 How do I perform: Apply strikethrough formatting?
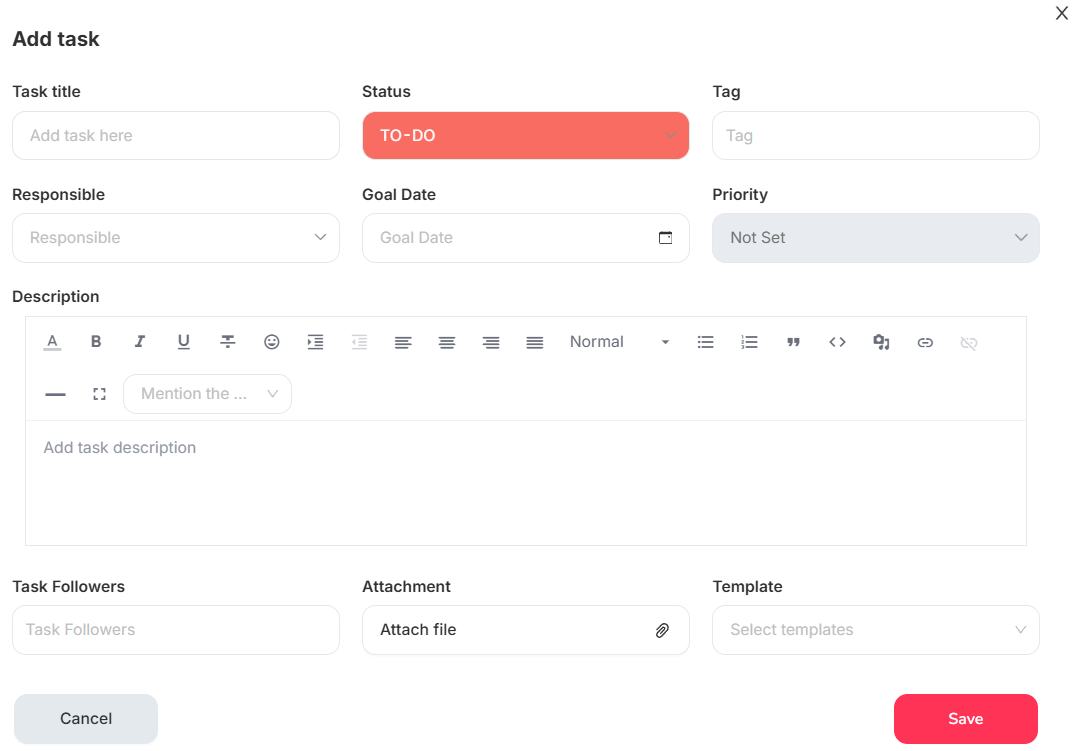228,341
